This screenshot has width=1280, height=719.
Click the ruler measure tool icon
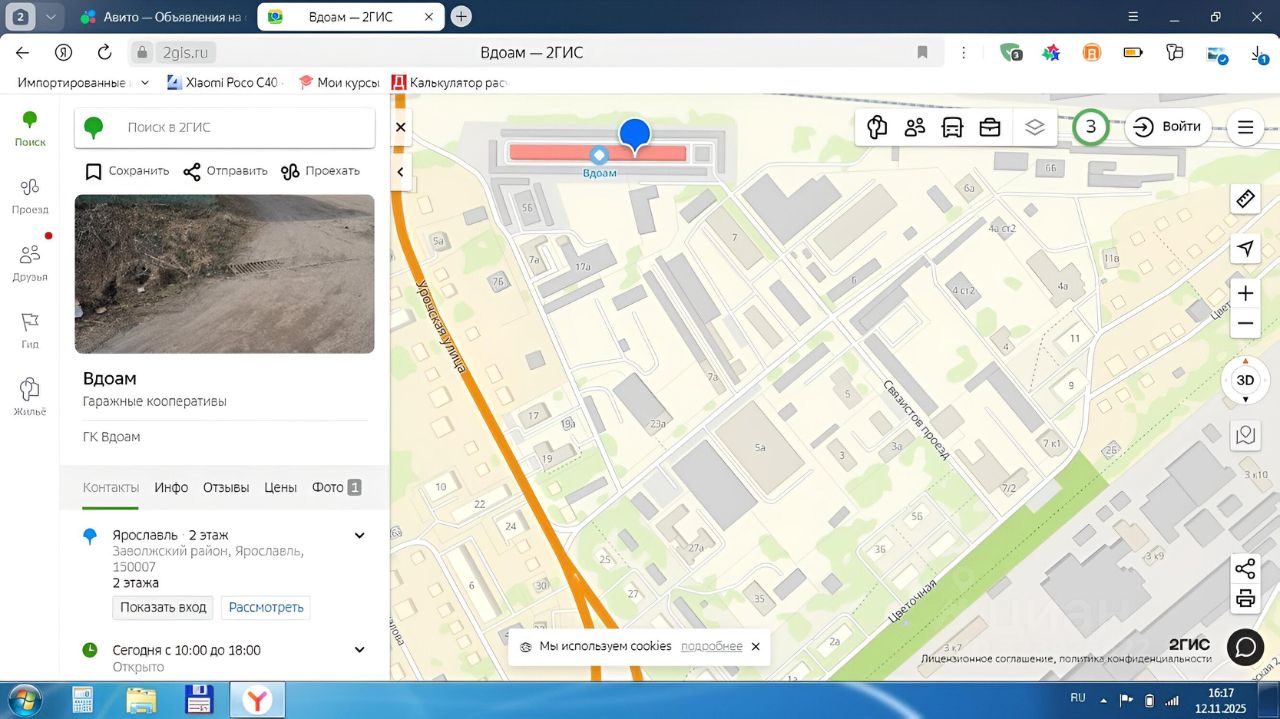tap(1245, 199)
